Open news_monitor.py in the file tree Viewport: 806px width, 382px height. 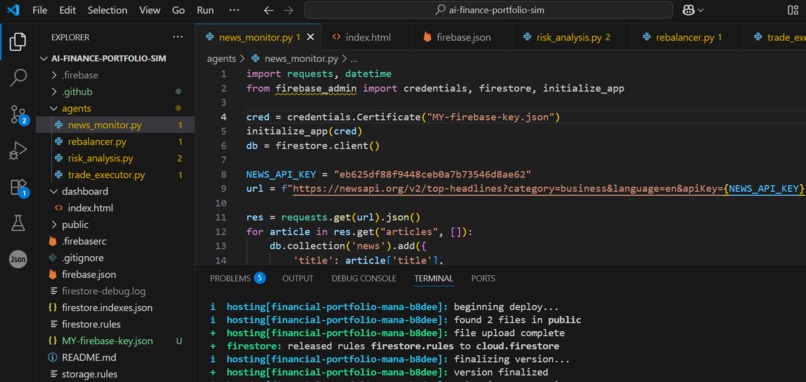point(104,125)
